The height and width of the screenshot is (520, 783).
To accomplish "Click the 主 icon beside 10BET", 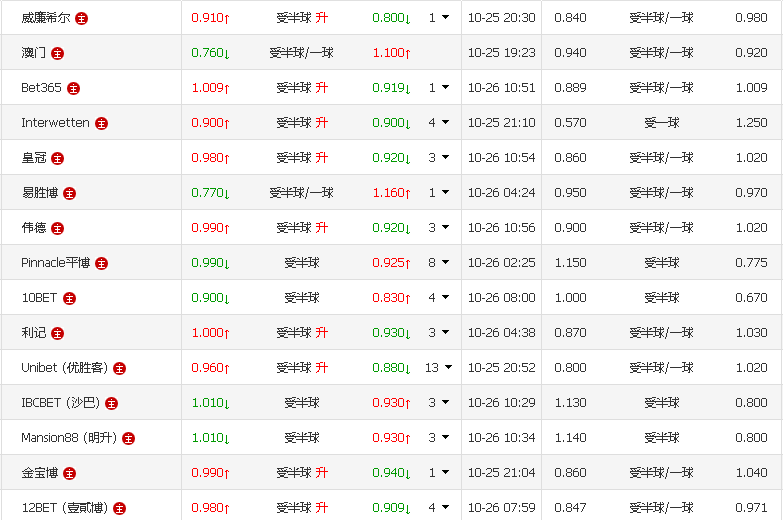I will click(69, 298).
